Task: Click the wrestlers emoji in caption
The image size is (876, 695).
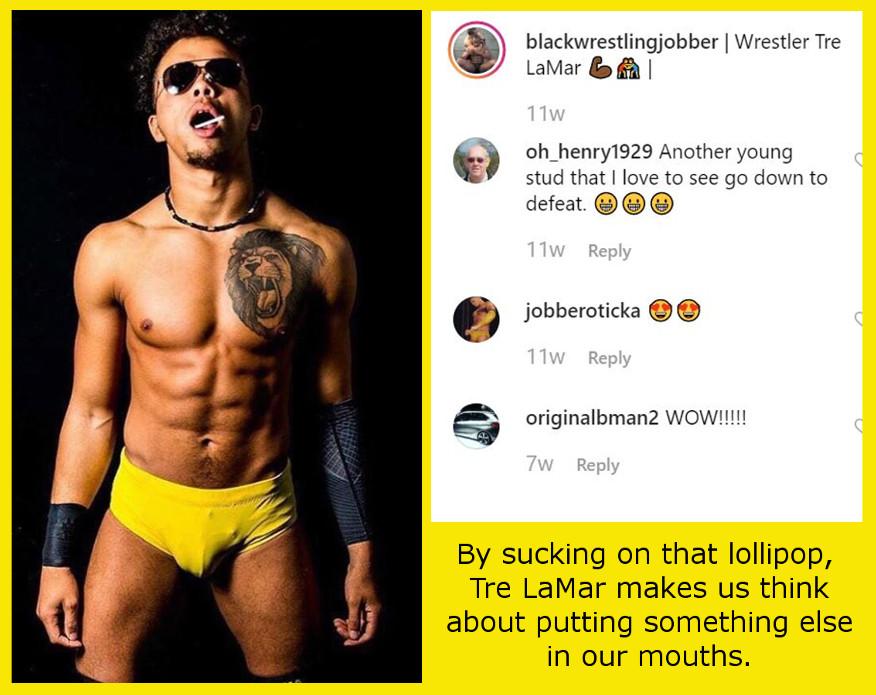Action: [x=628, y=69]
